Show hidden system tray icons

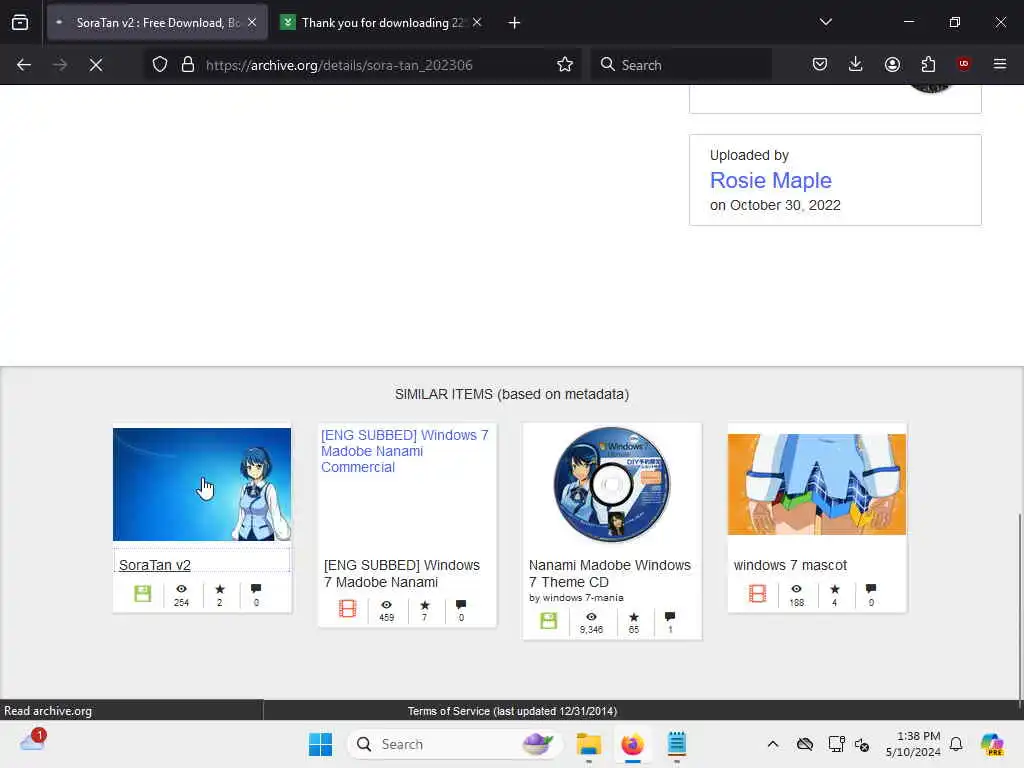click(773, 744)
